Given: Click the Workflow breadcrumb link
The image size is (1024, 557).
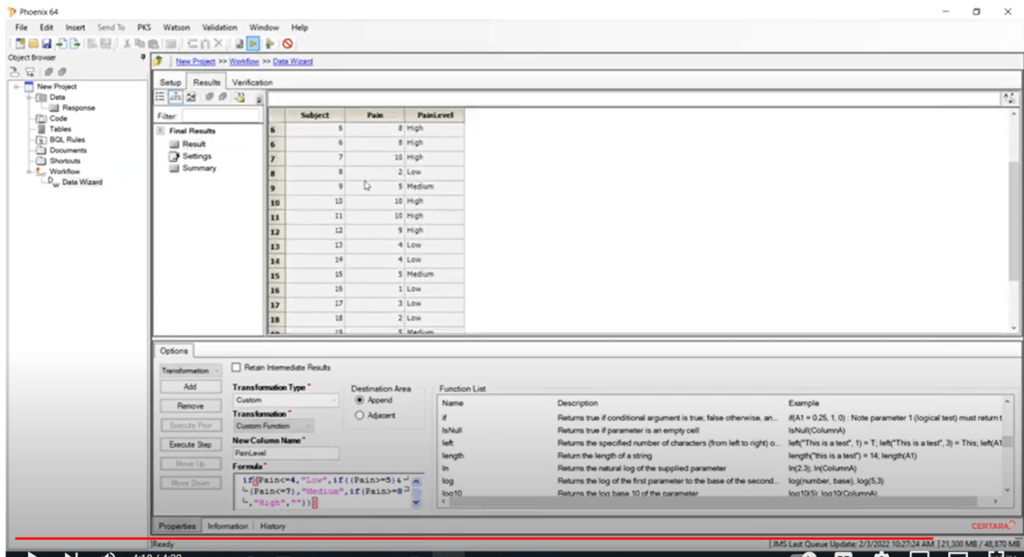Looking at the screenshot, I should coord(244,61).
